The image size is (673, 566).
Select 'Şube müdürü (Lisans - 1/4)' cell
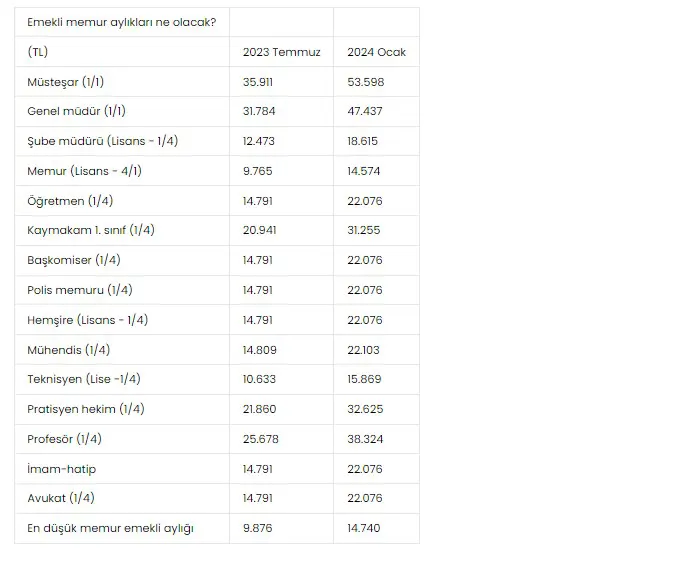(102, 141)
